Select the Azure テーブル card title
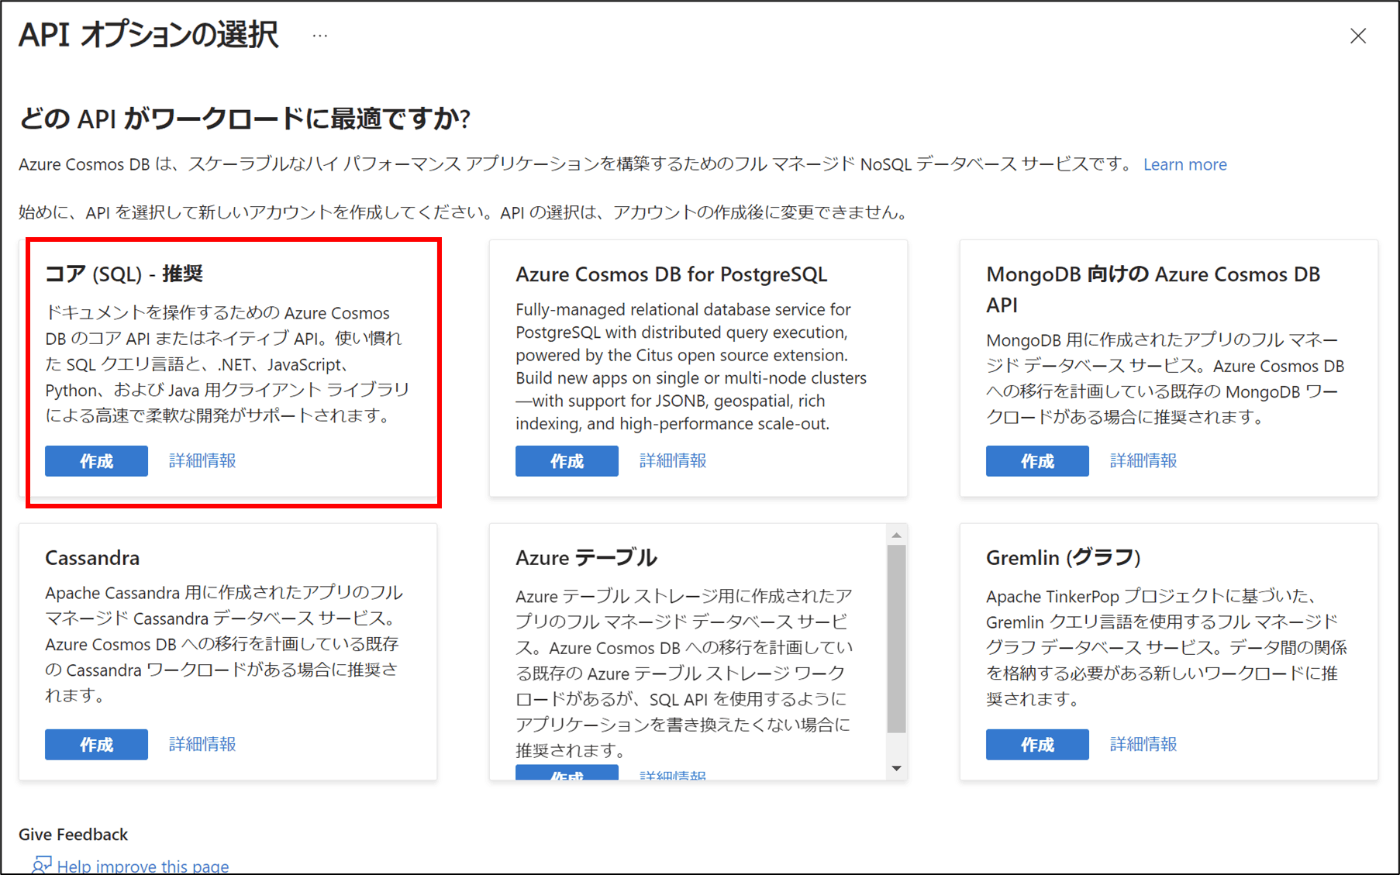Viewport: 1400px width, 875px height. (586, 558)
